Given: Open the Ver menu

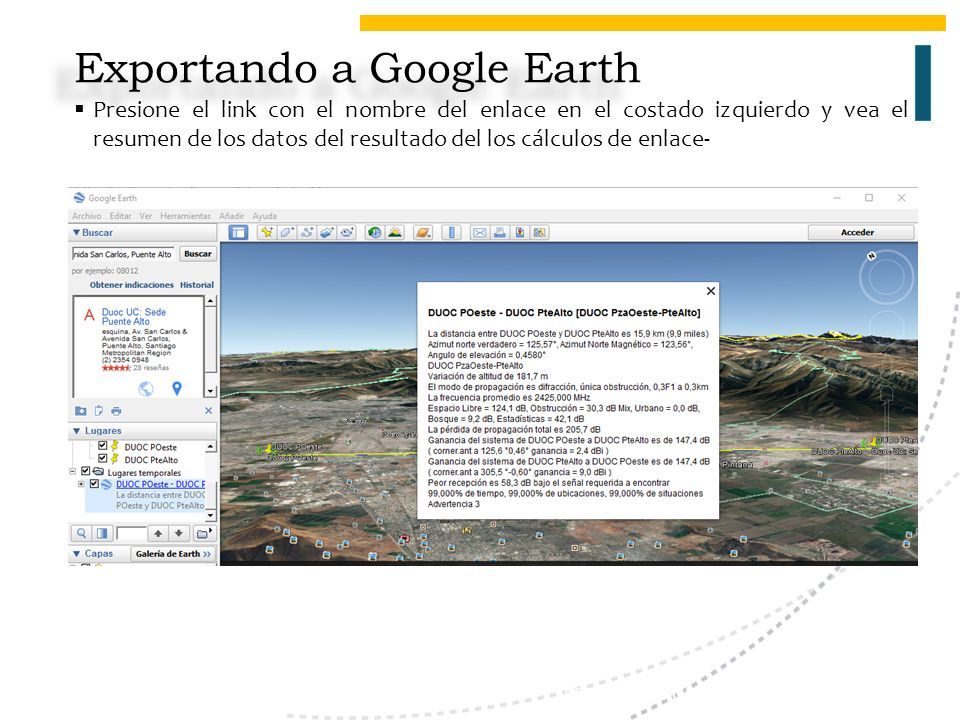Looking at the screenshot, I should [146, 216].
